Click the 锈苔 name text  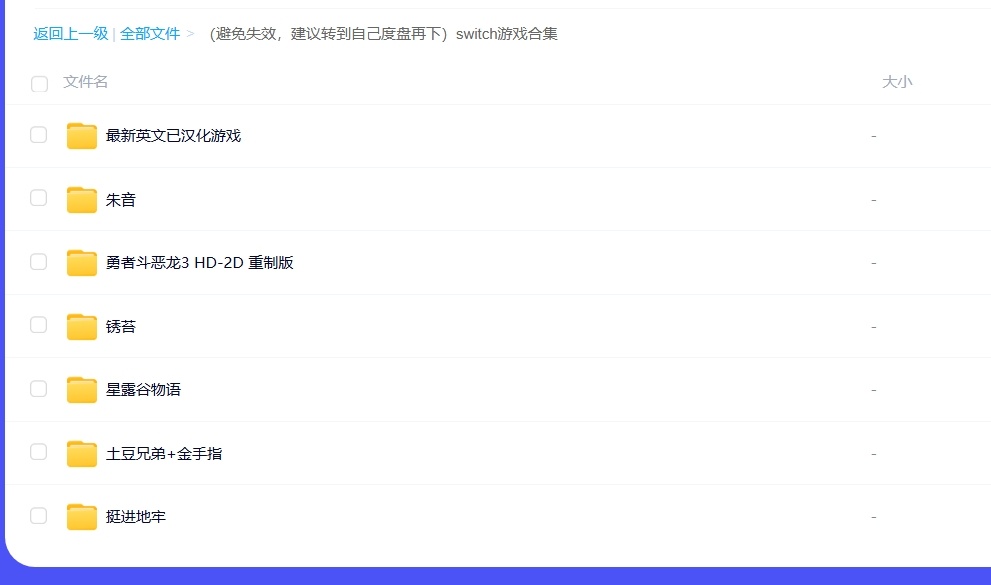point(121,327)
